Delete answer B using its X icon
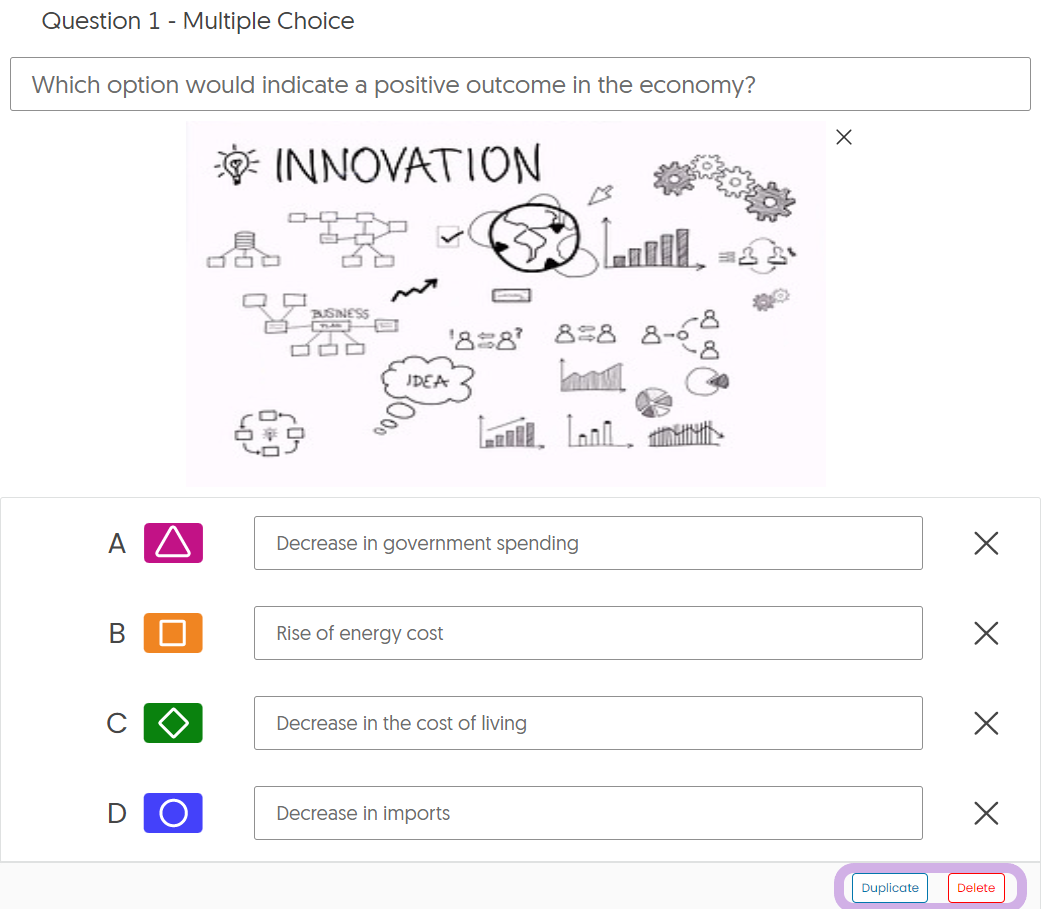Image resolution: width=1041 pixels, height=909 pixels. pos(986,633)
